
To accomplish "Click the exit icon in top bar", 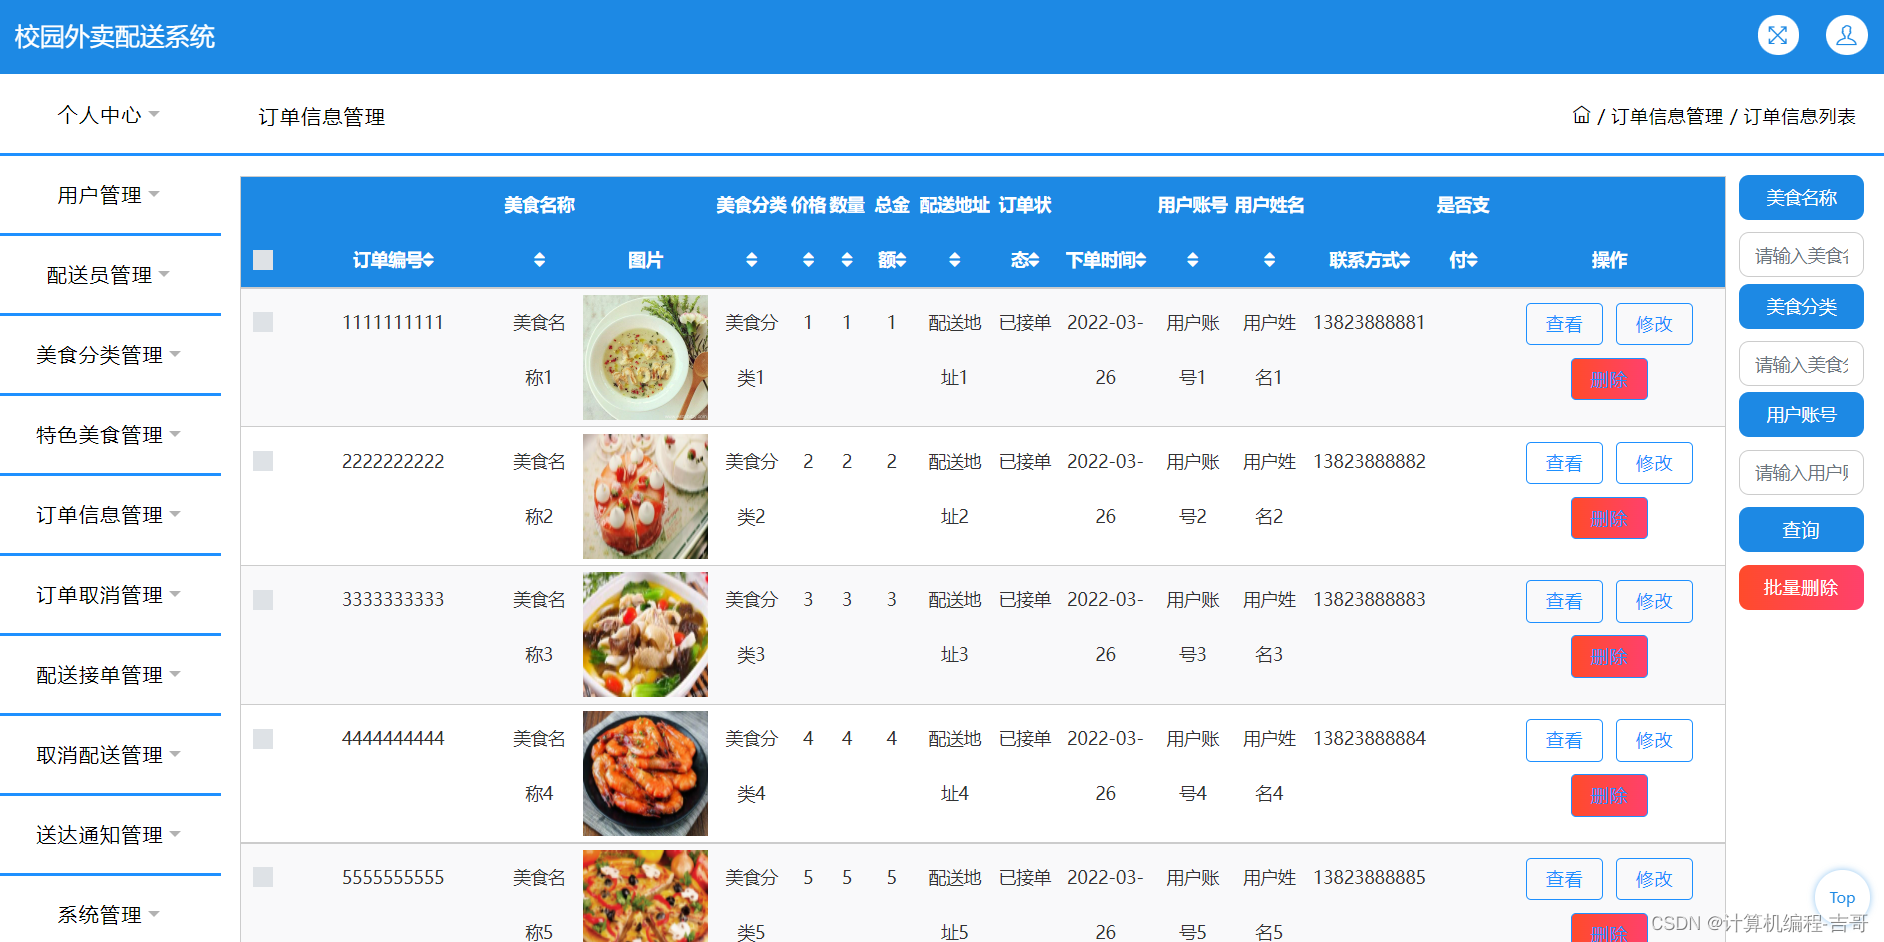I will click(1778, 35).
